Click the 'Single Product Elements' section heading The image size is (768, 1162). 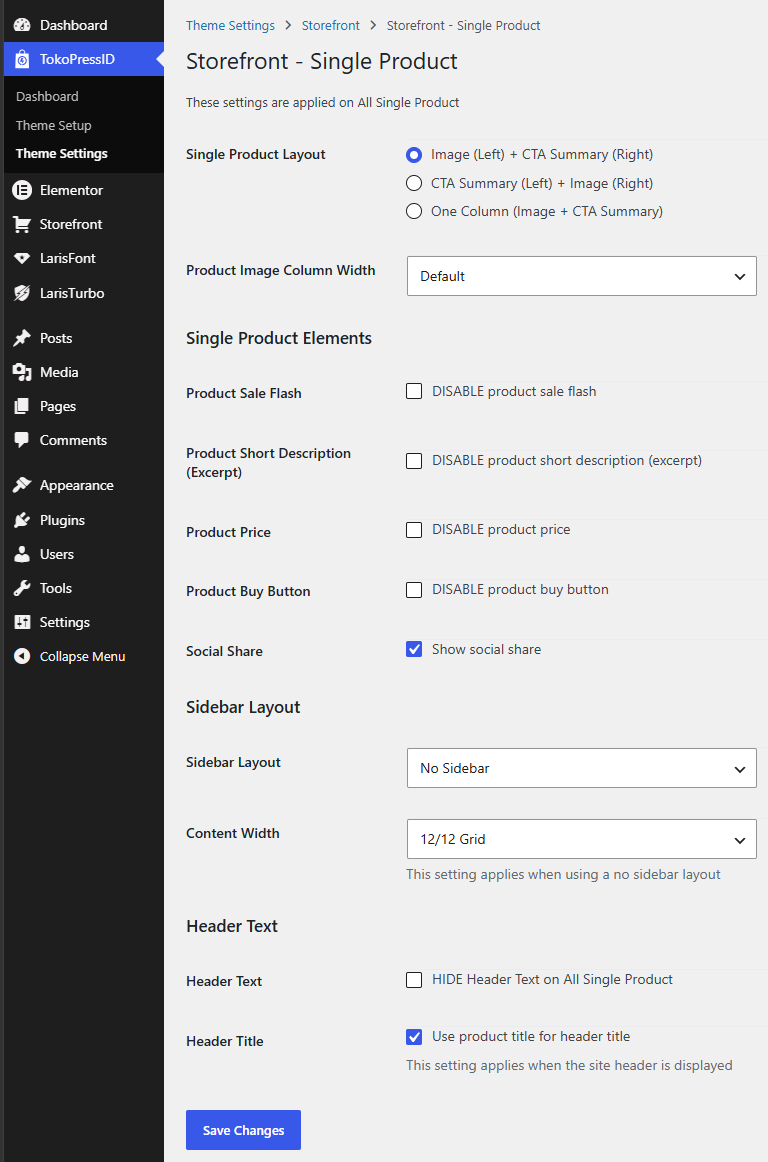(x=279, y=339)
